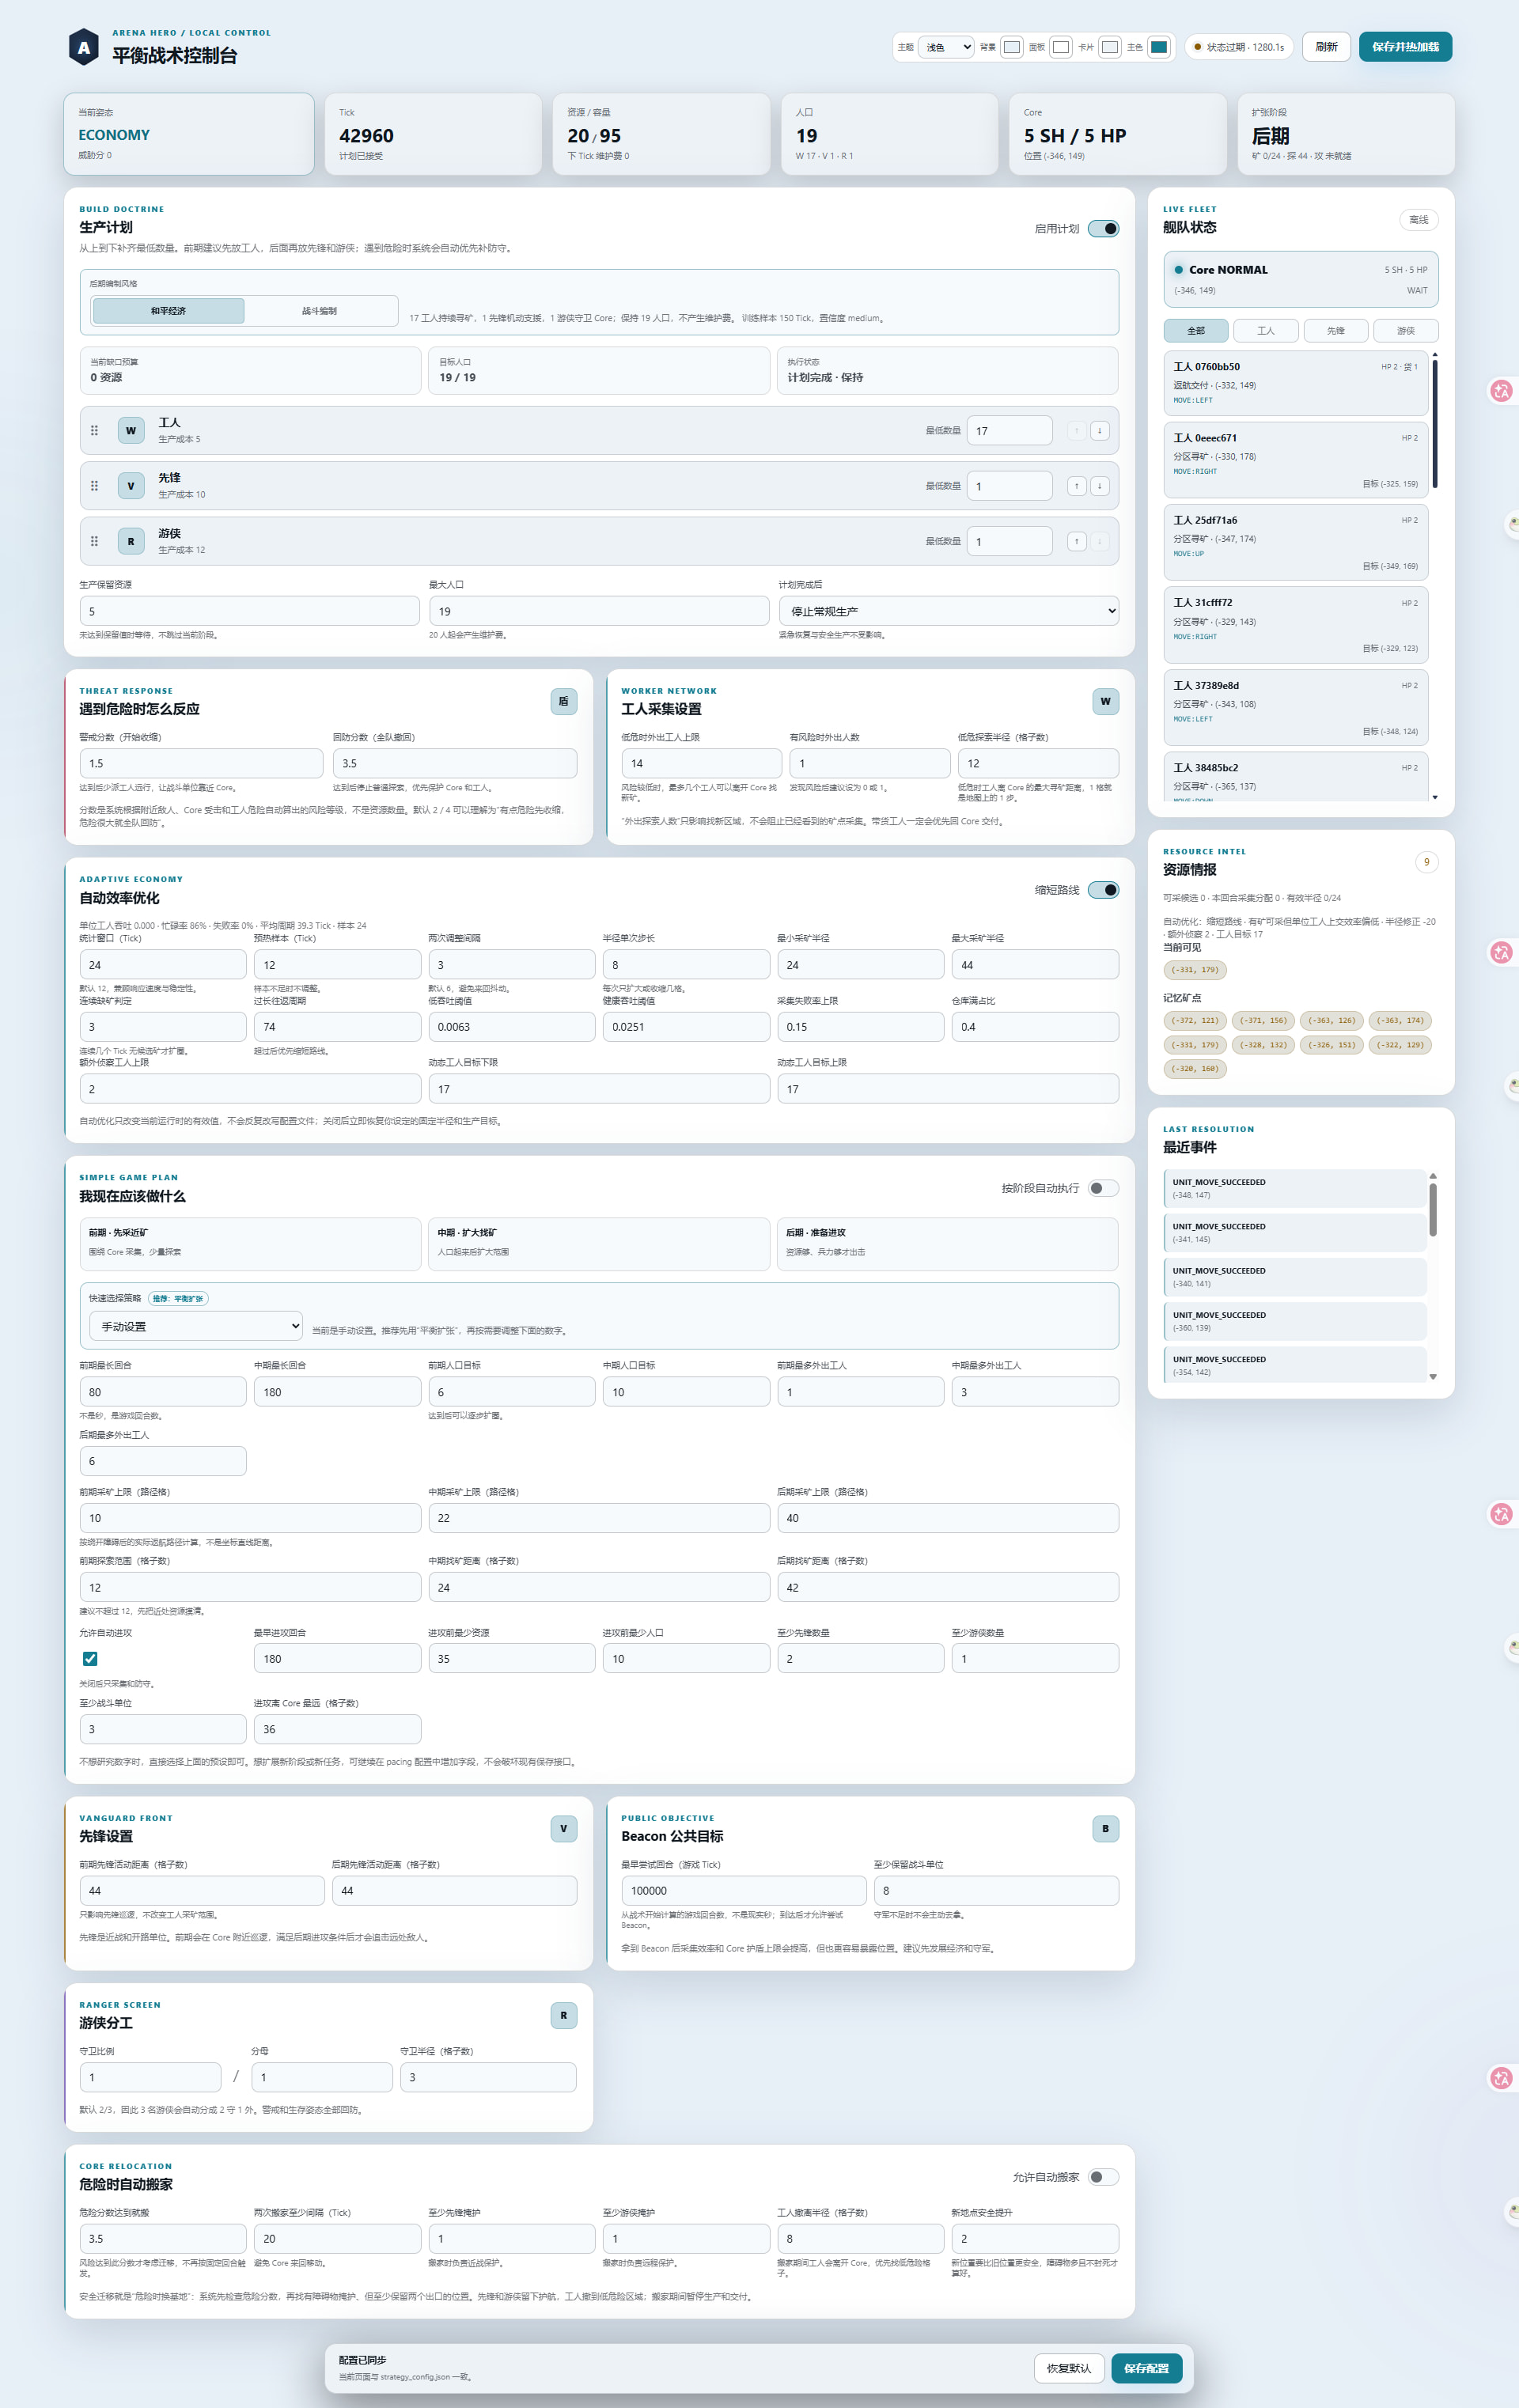Move 工人 down with its down arrow

(1099, 430)
